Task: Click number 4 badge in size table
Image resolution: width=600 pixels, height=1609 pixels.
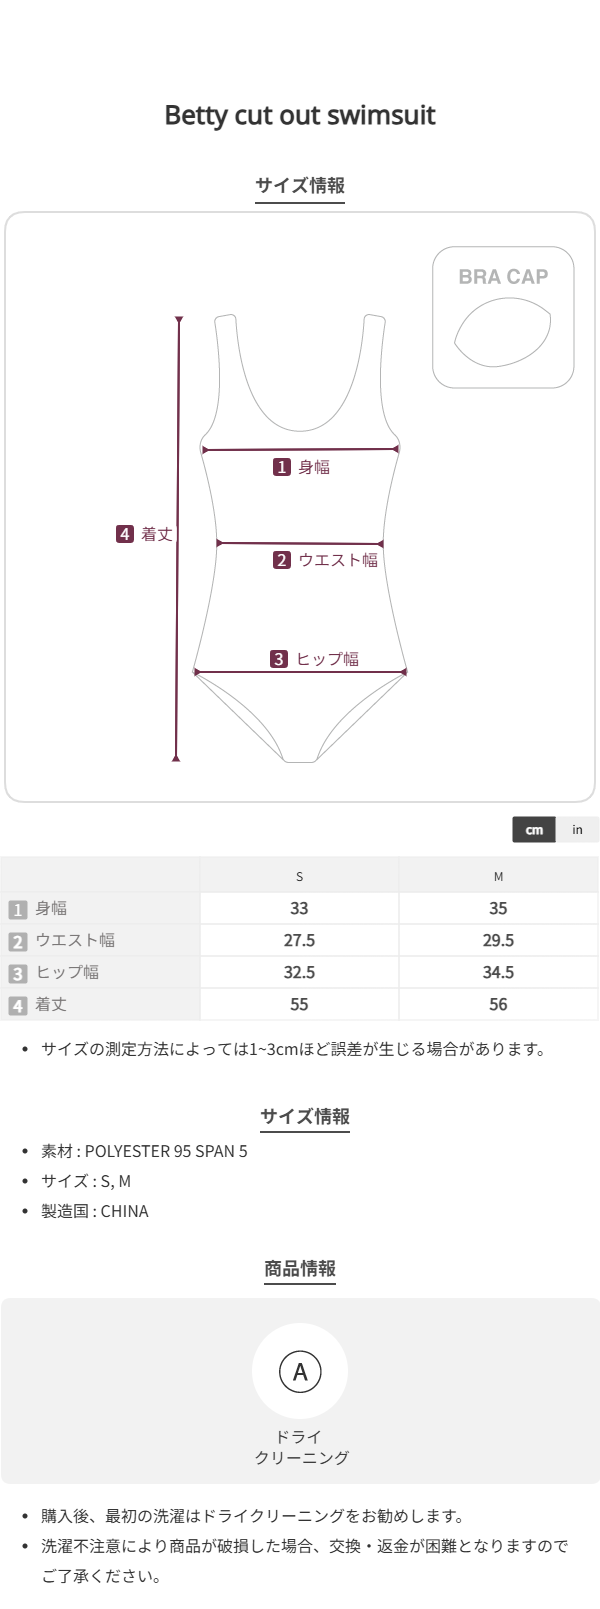Action: pos(17,1006)
